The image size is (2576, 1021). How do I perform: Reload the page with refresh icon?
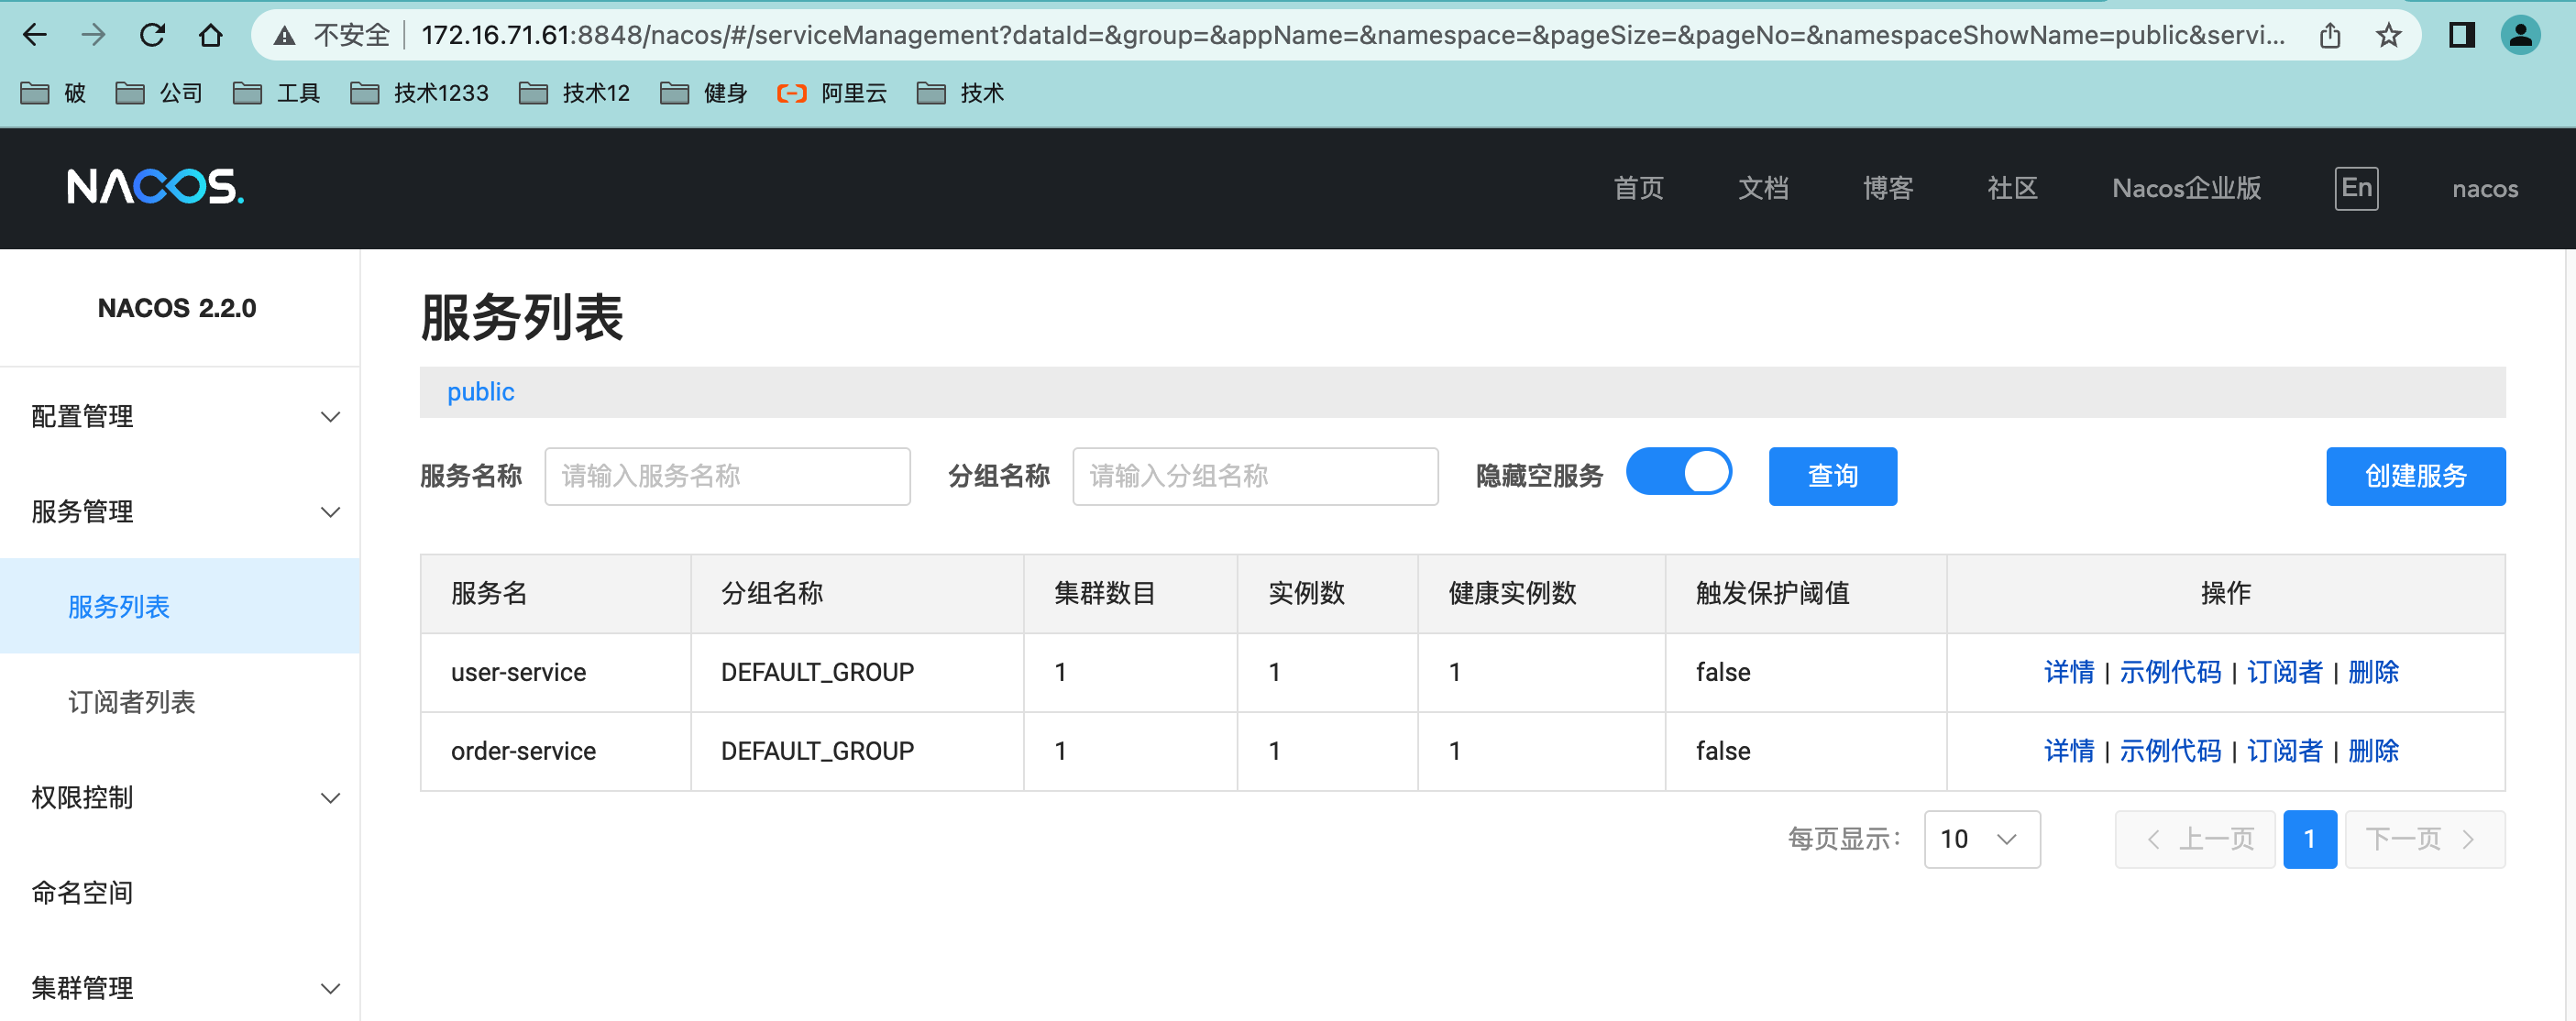pos(152,36)
